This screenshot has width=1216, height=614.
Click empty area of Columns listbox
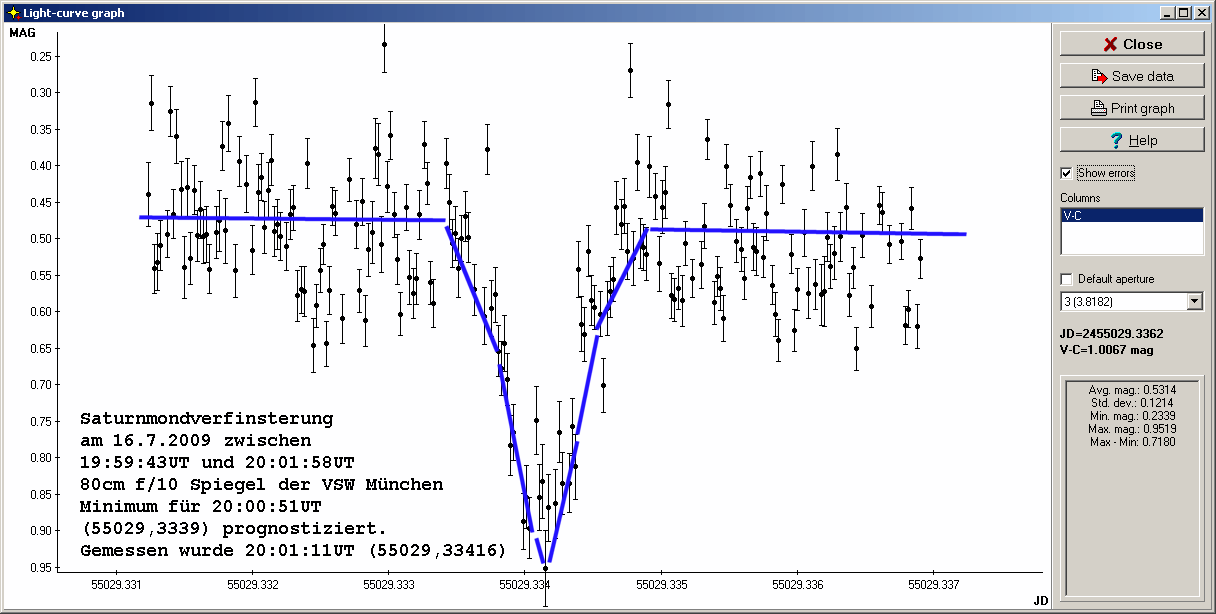(1130, 240)
